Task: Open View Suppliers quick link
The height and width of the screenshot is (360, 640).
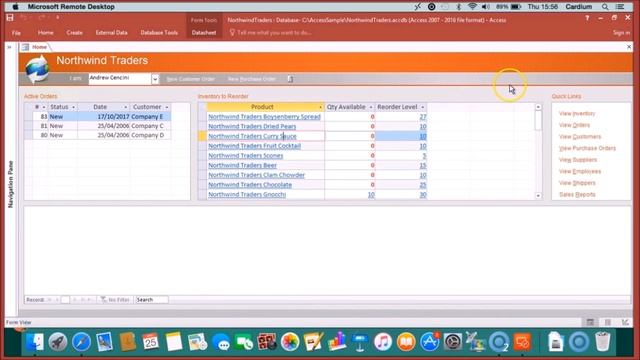Action: tap(578, 160)
